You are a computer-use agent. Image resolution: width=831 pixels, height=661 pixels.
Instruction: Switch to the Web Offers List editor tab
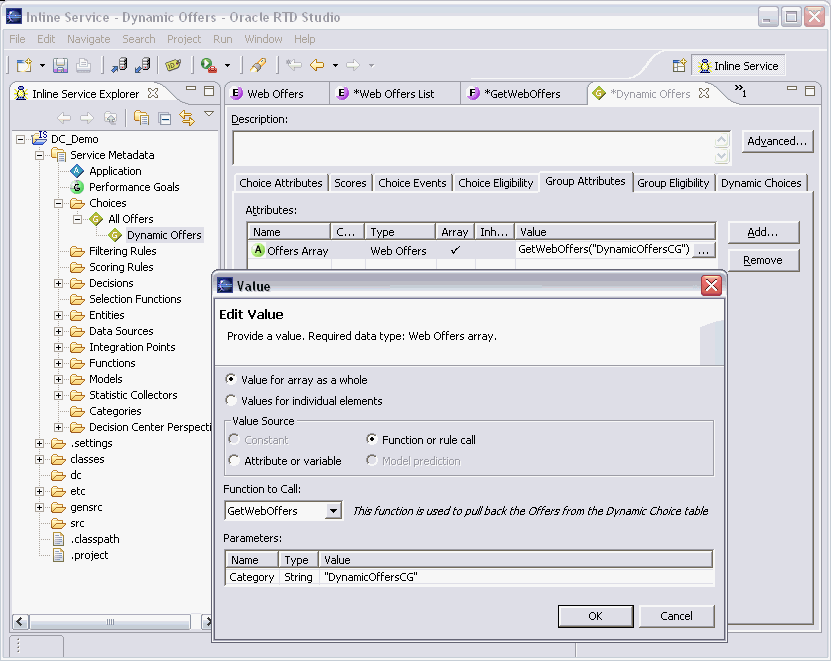393,94
